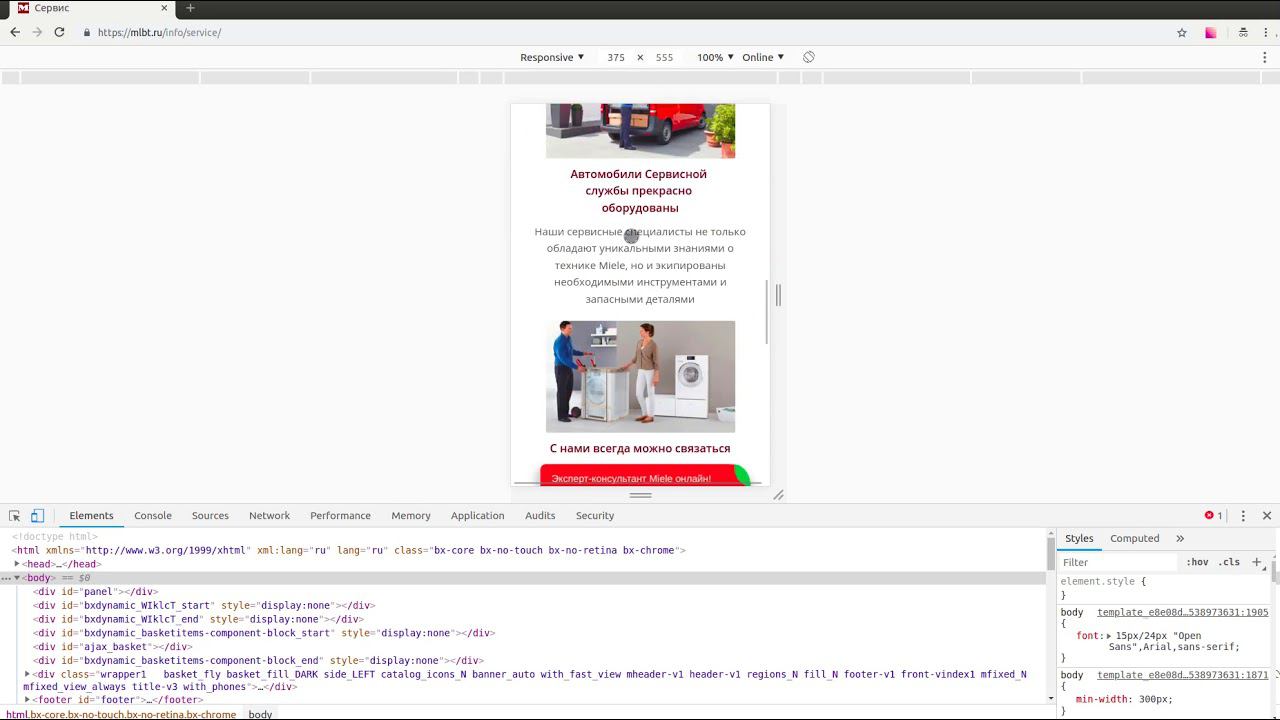Click heading "С нами всегда можно связаться"
1280x720 pixels.
(640, 449)
